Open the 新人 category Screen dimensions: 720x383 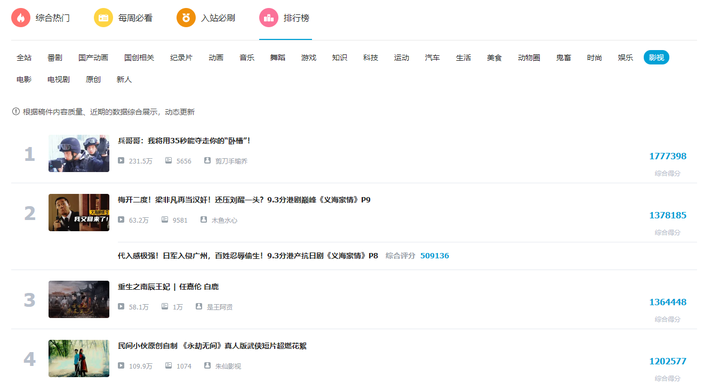[x=124, y=79]
